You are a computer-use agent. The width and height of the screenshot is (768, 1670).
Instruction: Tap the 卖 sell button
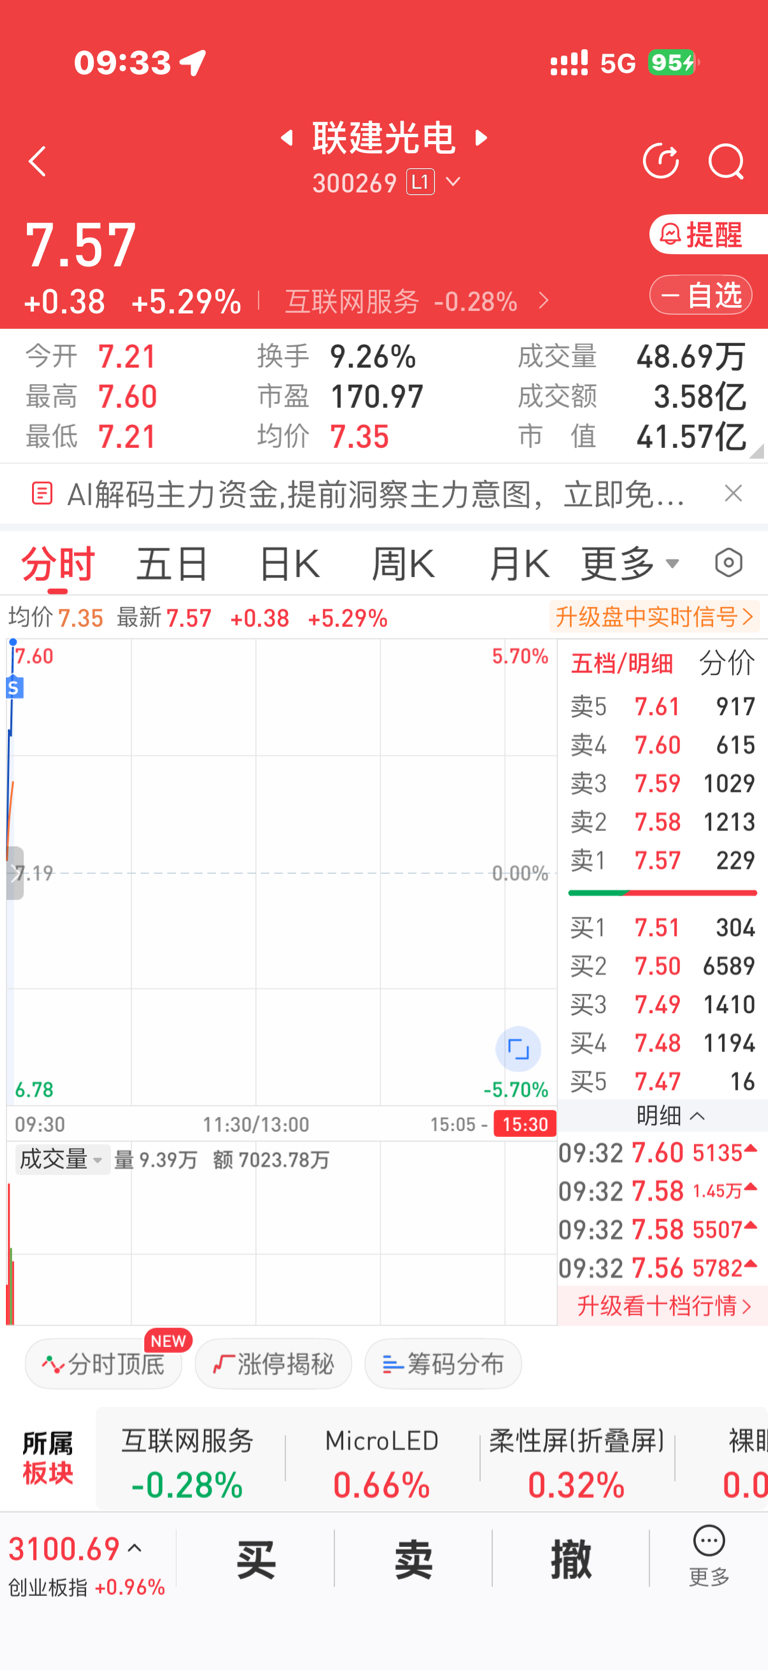point(413,1559)
